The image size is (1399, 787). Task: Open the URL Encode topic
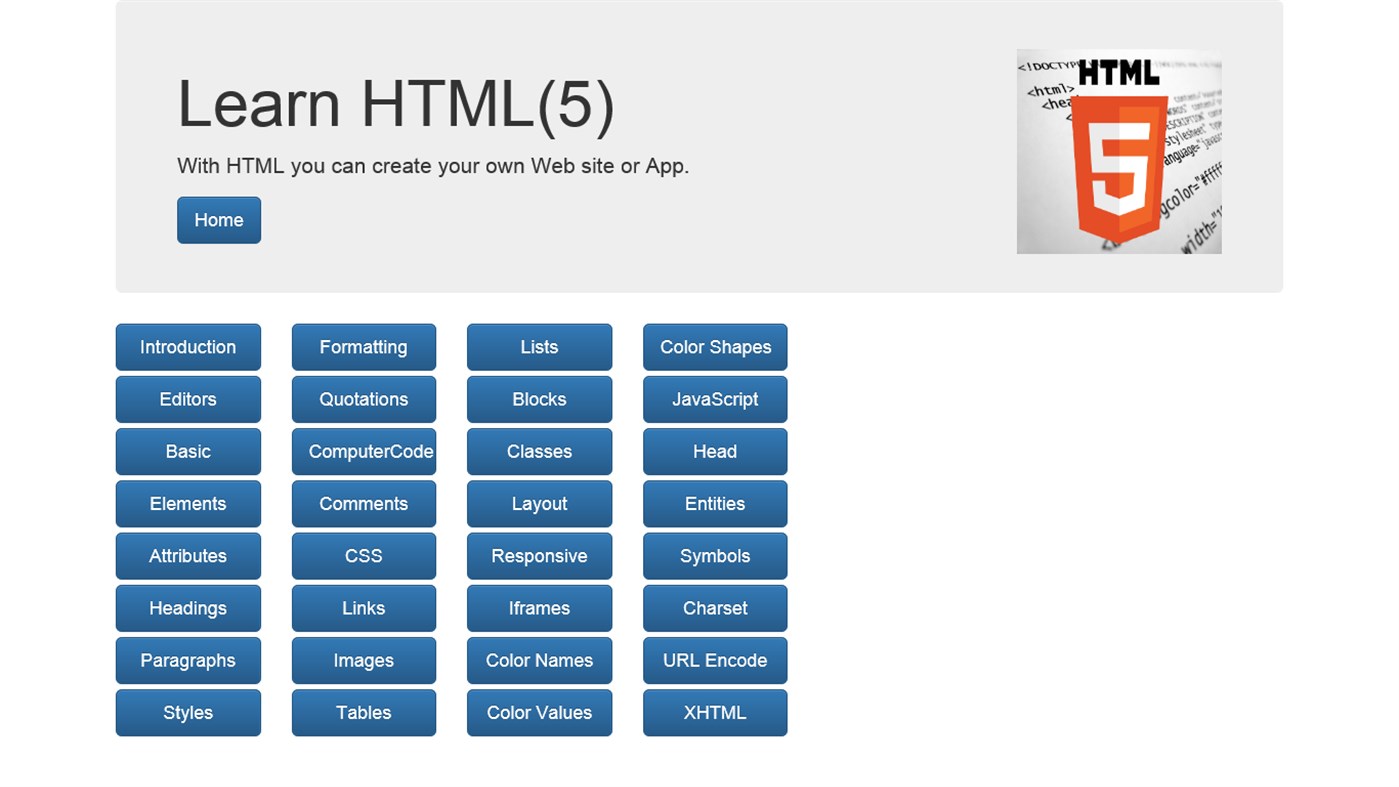715,660
